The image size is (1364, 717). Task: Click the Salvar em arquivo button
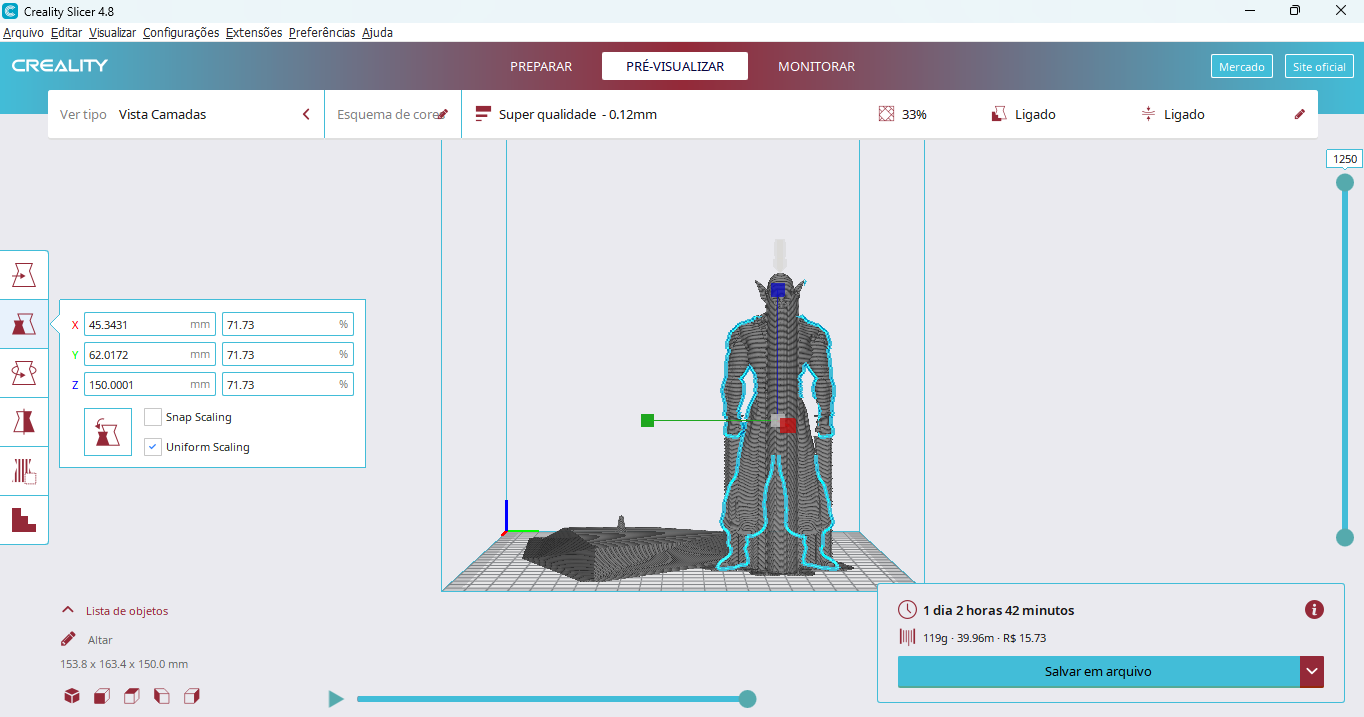point(1098,672)
